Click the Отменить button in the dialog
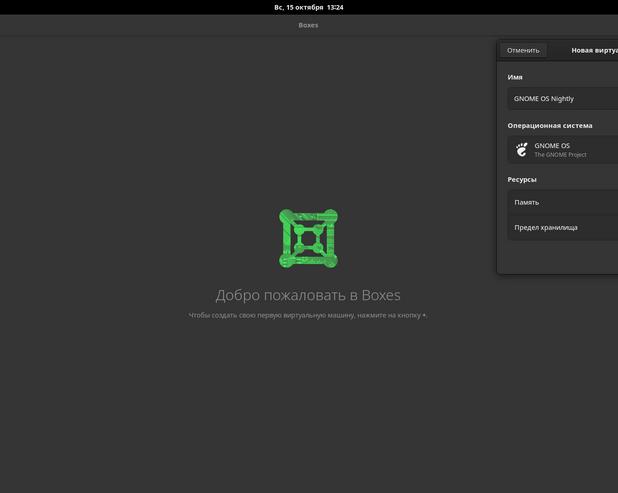The image size is (618, 493). point(523,50)
